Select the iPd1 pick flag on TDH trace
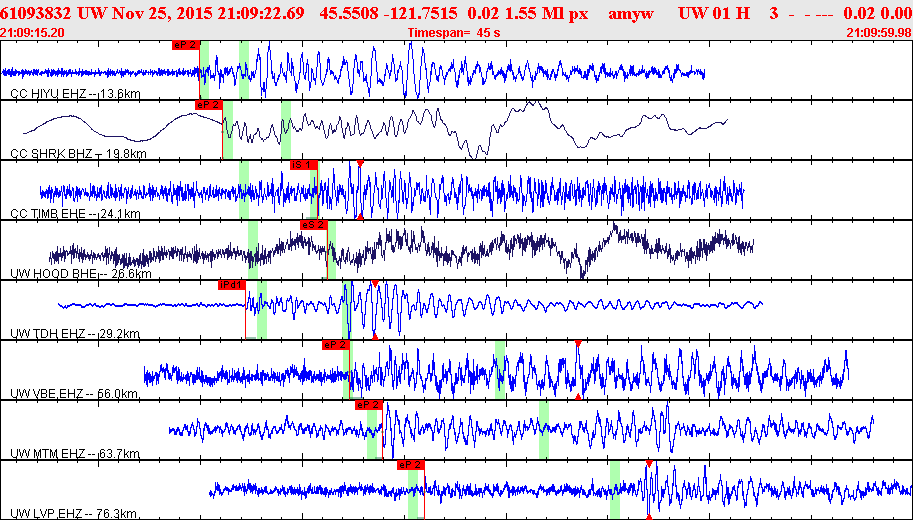The height and width of the screenshot is (520, 913). [232, 285]
